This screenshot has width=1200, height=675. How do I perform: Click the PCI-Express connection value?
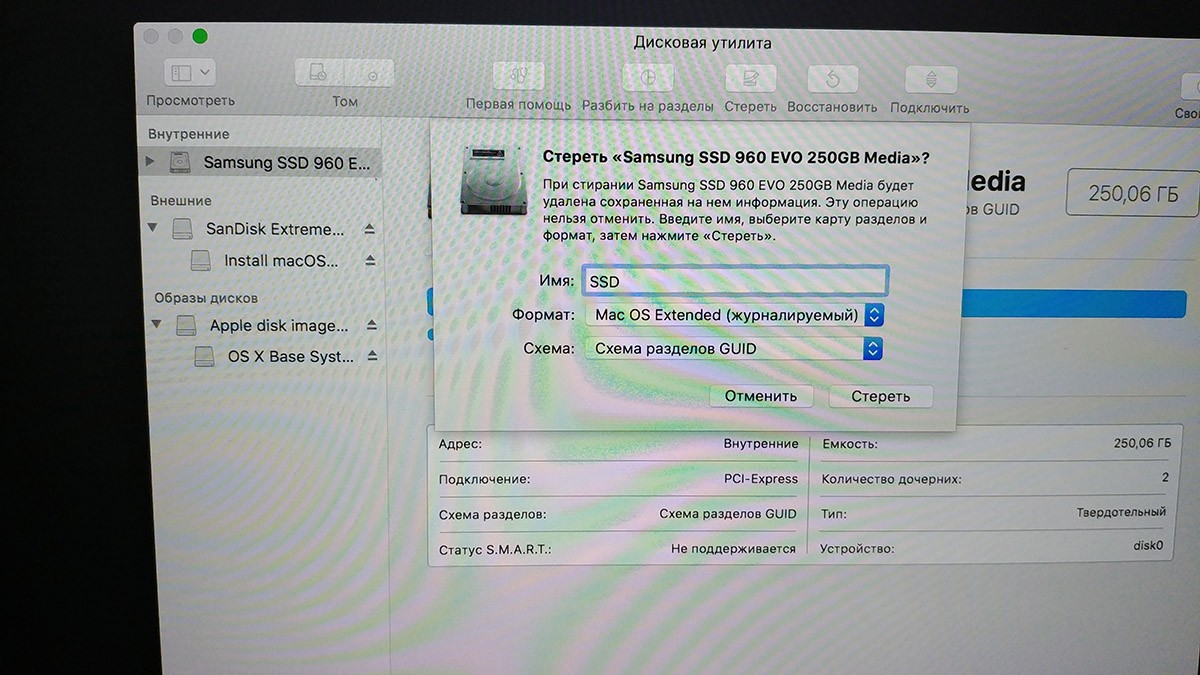coord(761,479)
